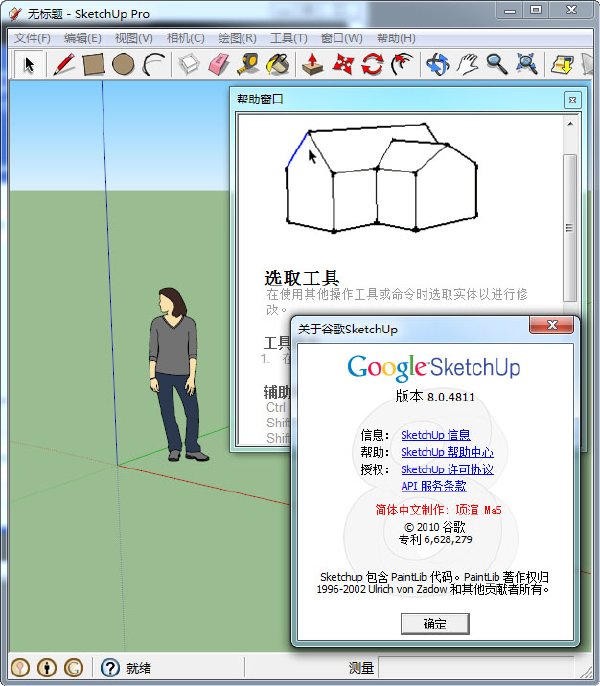Click the help question mark status icon
Screen dimensions: 600x686
pos(110,668)
